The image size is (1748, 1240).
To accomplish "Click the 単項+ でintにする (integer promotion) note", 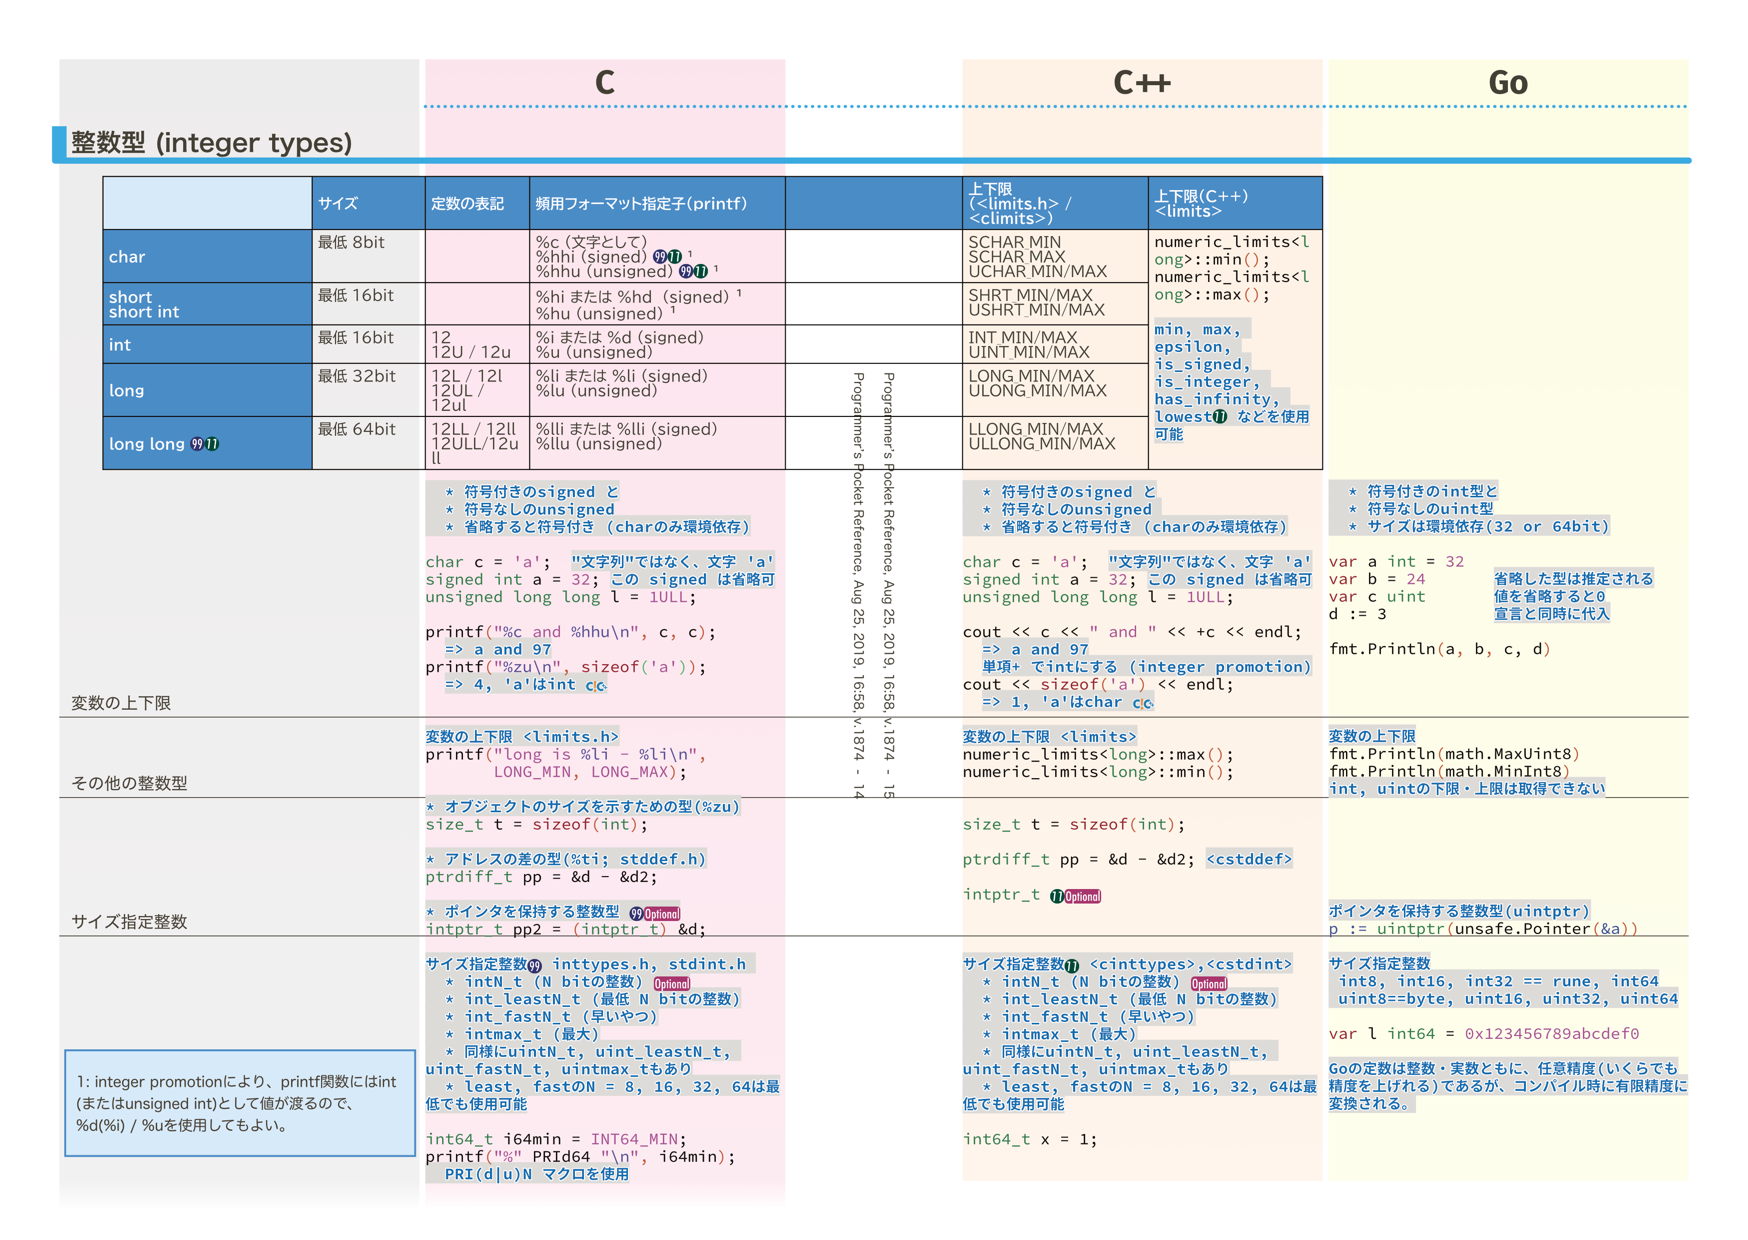I will click(1146, 667).
